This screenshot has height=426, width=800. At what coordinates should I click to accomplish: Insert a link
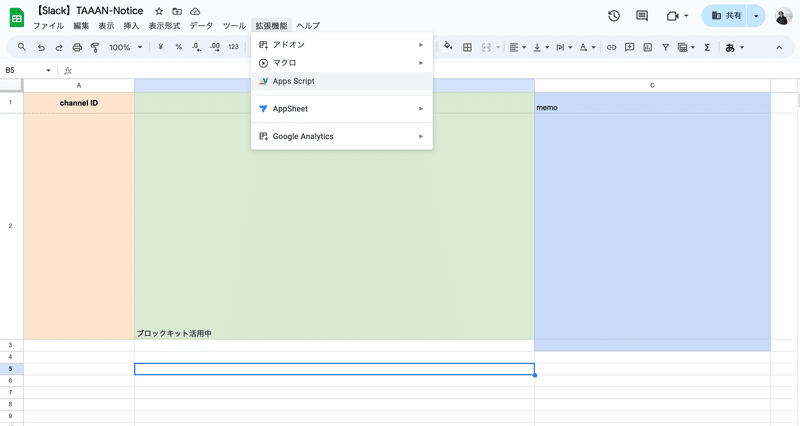[611, 47]
